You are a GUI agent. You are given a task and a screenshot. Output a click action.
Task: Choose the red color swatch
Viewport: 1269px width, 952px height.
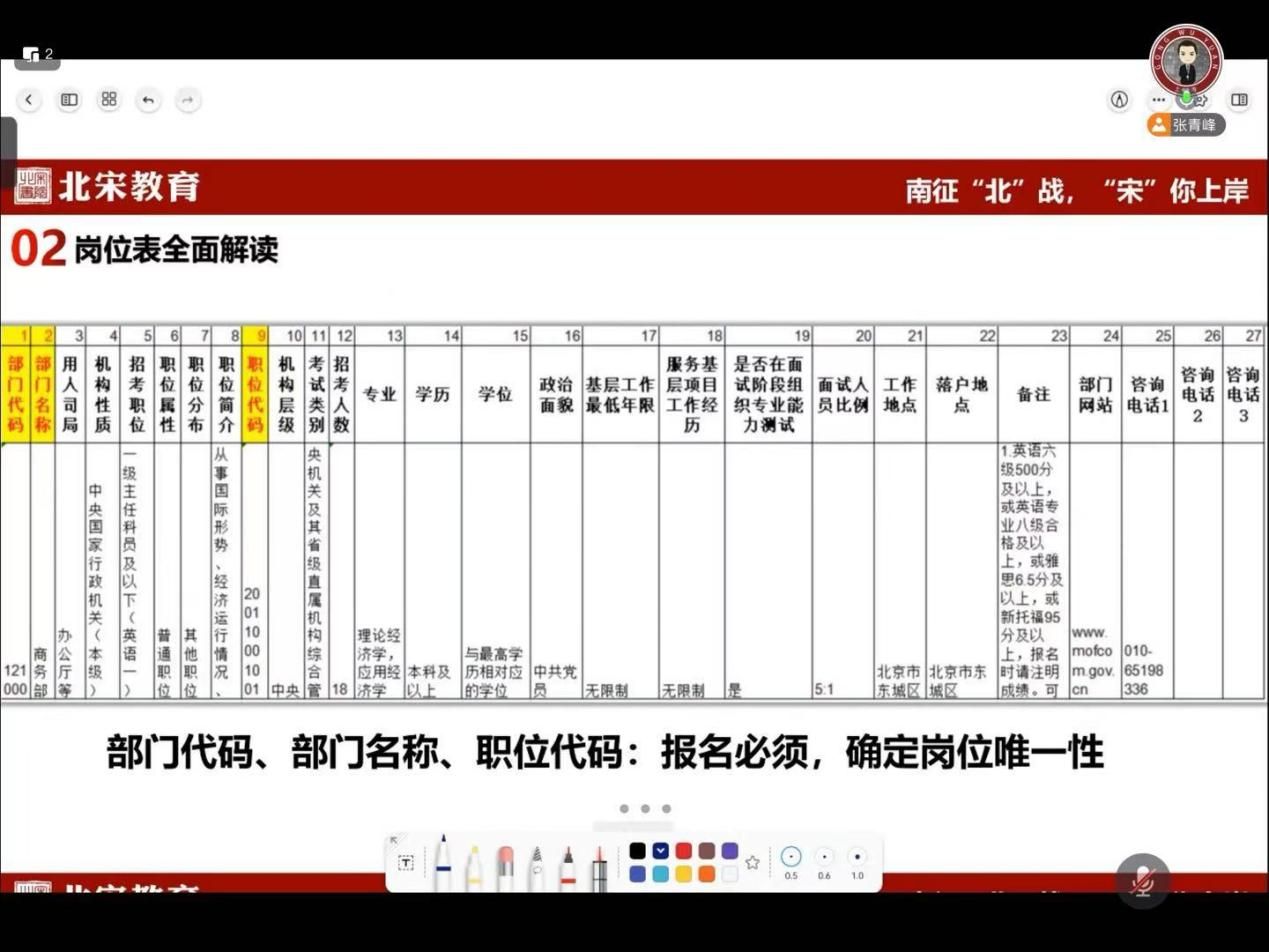pos(683,851)
